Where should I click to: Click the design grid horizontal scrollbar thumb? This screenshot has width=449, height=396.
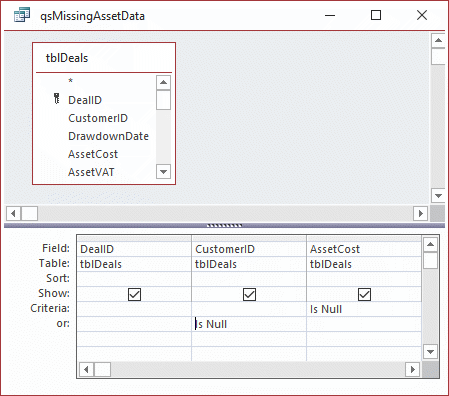(102, 369)
